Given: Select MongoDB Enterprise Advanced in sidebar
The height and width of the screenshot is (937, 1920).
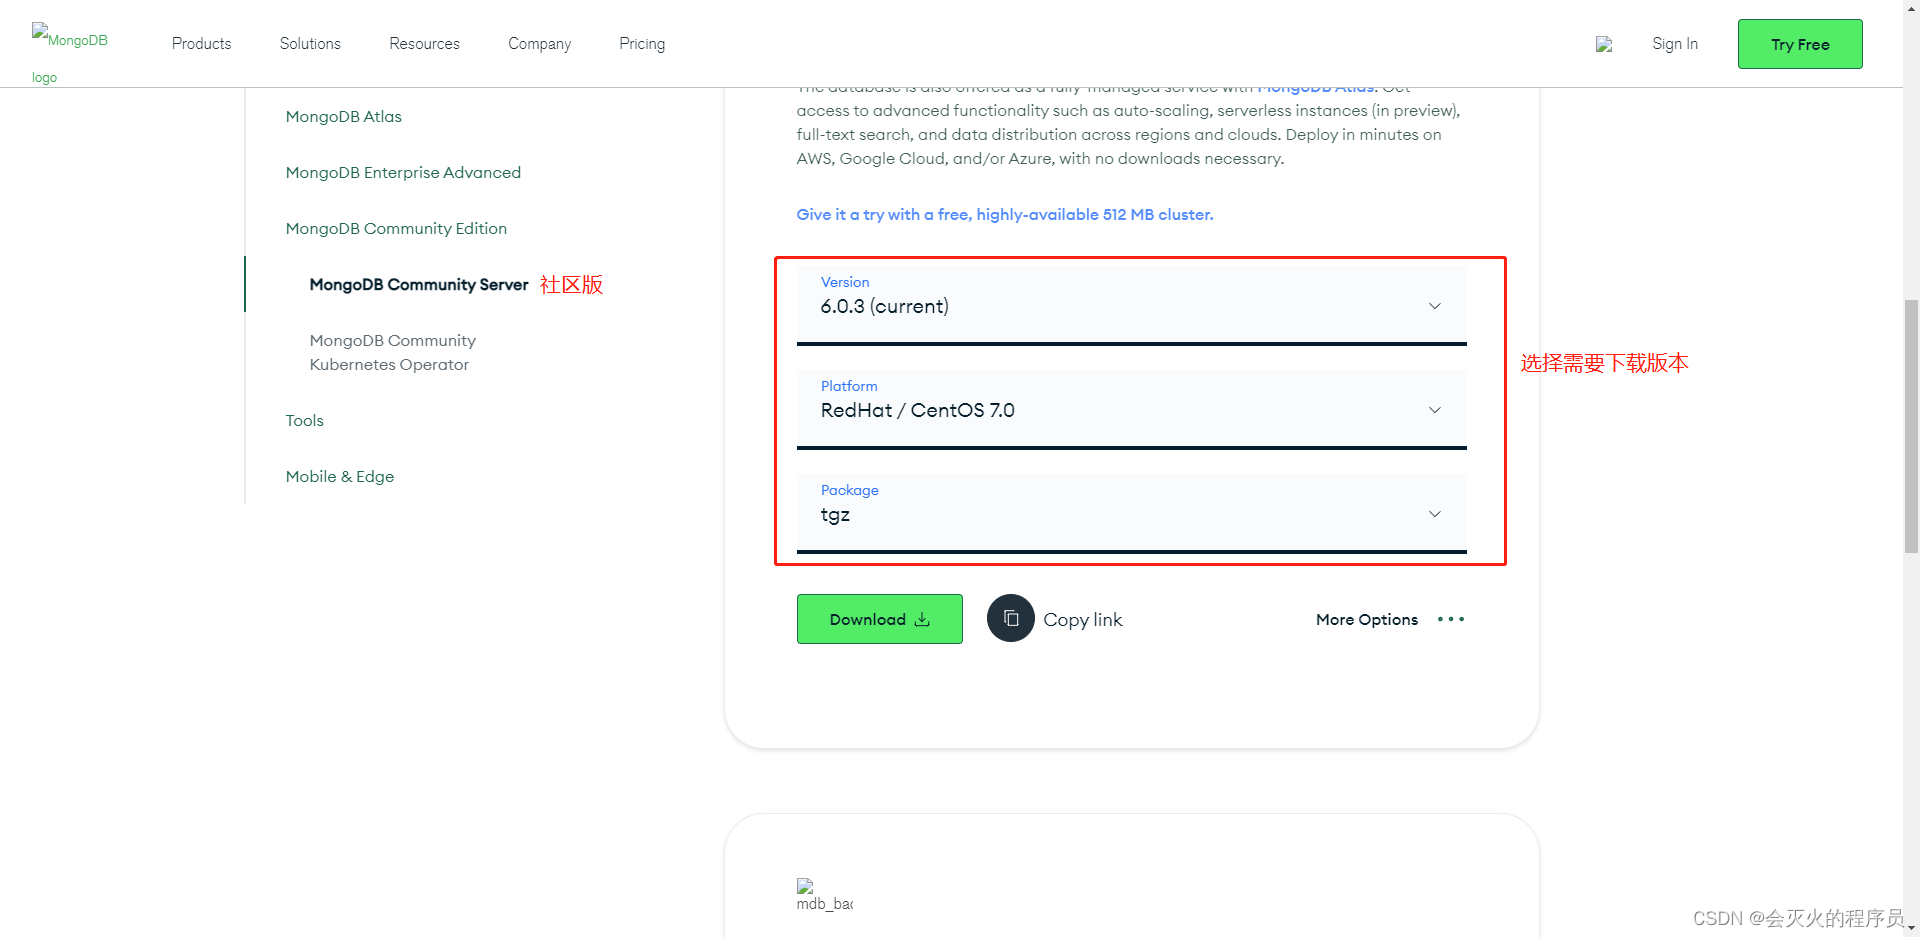Looking at the screenshot, I should tap(403, 172).
